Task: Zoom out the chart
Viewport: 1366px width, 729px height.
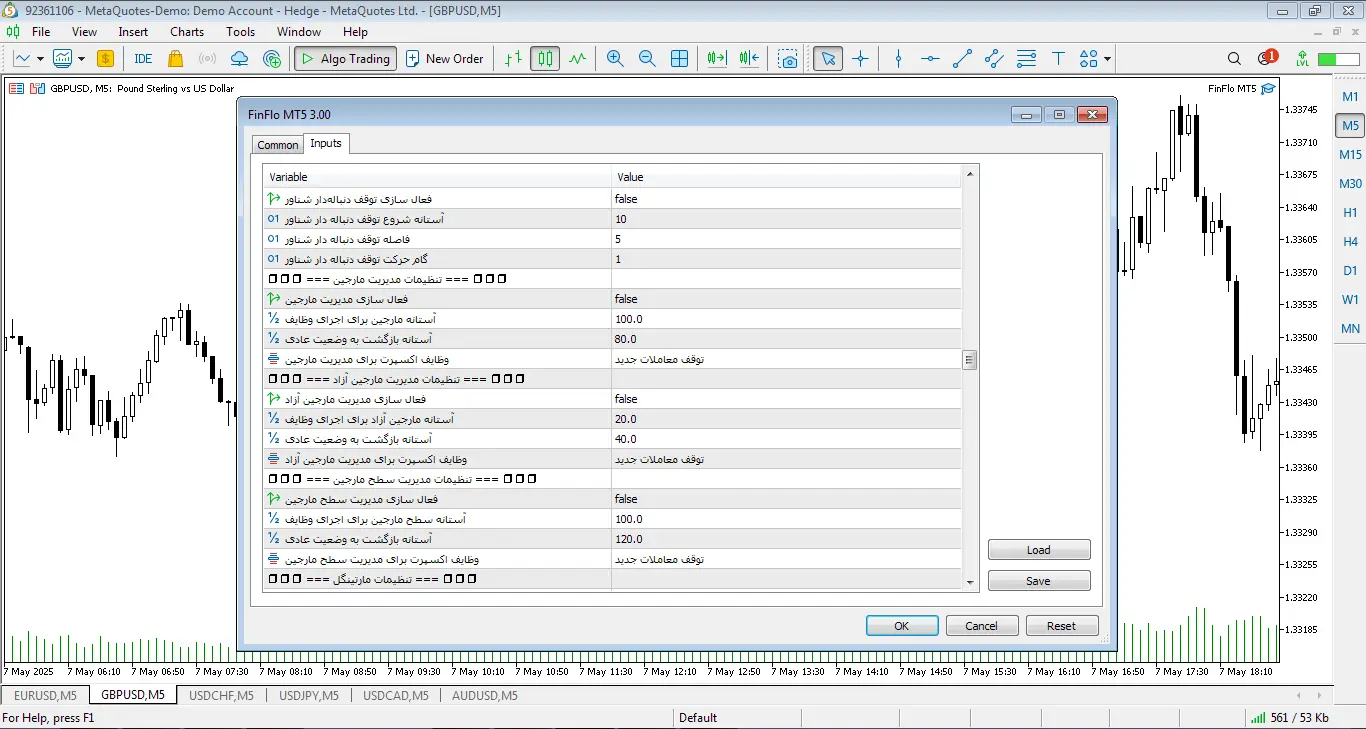Action: click(x=647, y=59)
